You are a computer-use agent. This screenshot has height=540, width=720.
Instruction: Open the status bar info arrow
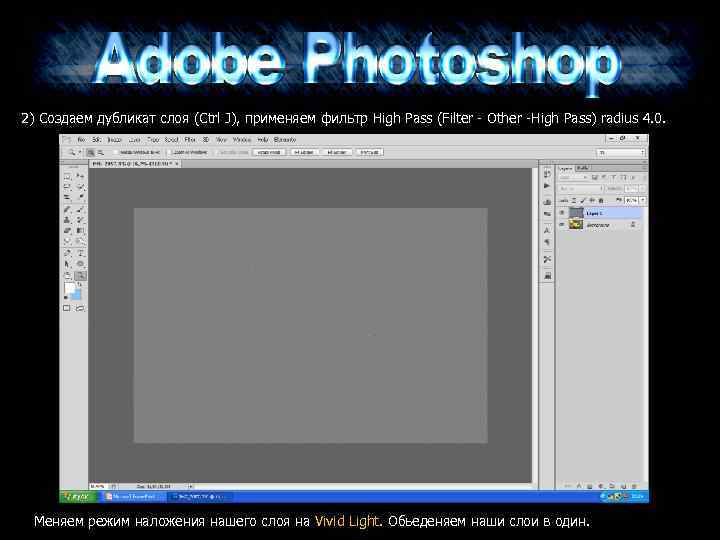pyautogui.click(x=190, y=486)
